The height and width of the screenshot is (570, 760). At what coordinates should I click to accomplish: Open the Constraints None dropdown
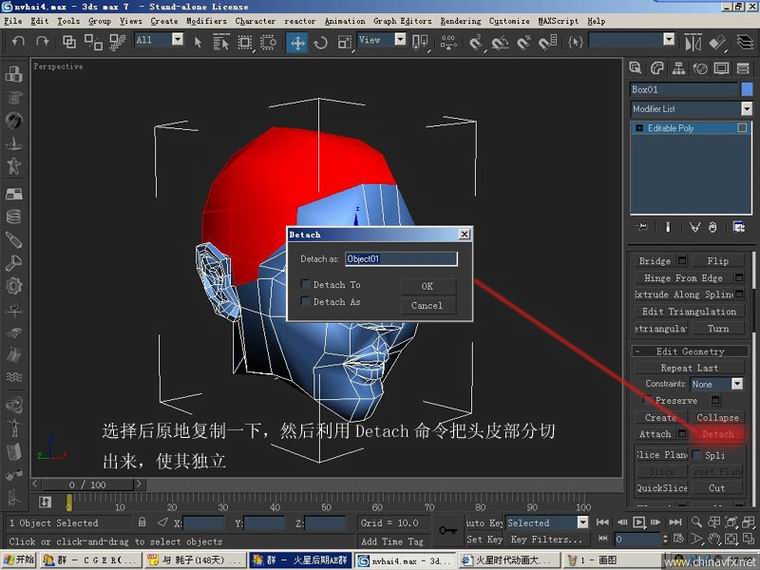pos(737,384)
